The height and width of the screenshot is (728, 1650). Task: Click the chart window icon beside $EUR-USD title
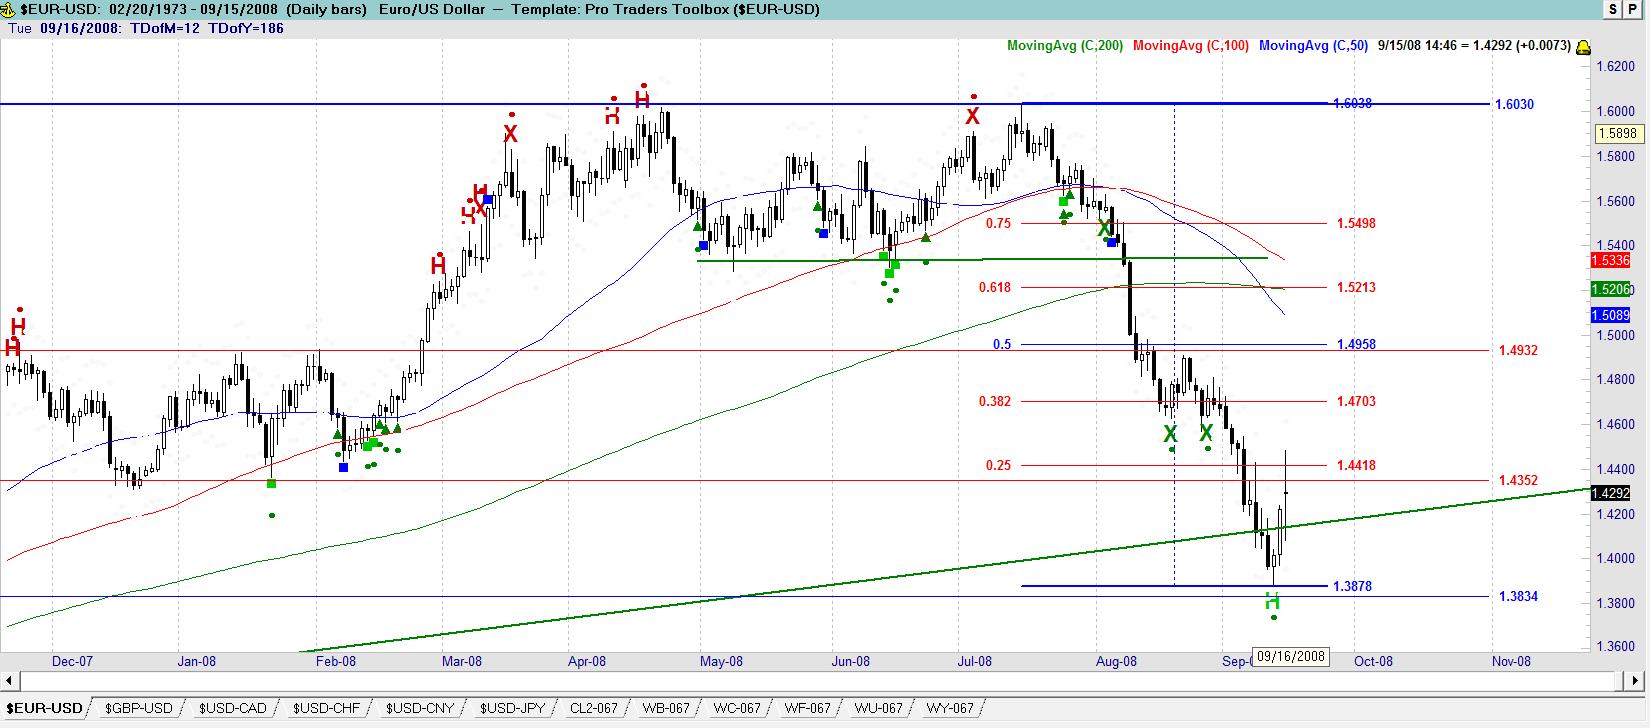coord(9,9)
